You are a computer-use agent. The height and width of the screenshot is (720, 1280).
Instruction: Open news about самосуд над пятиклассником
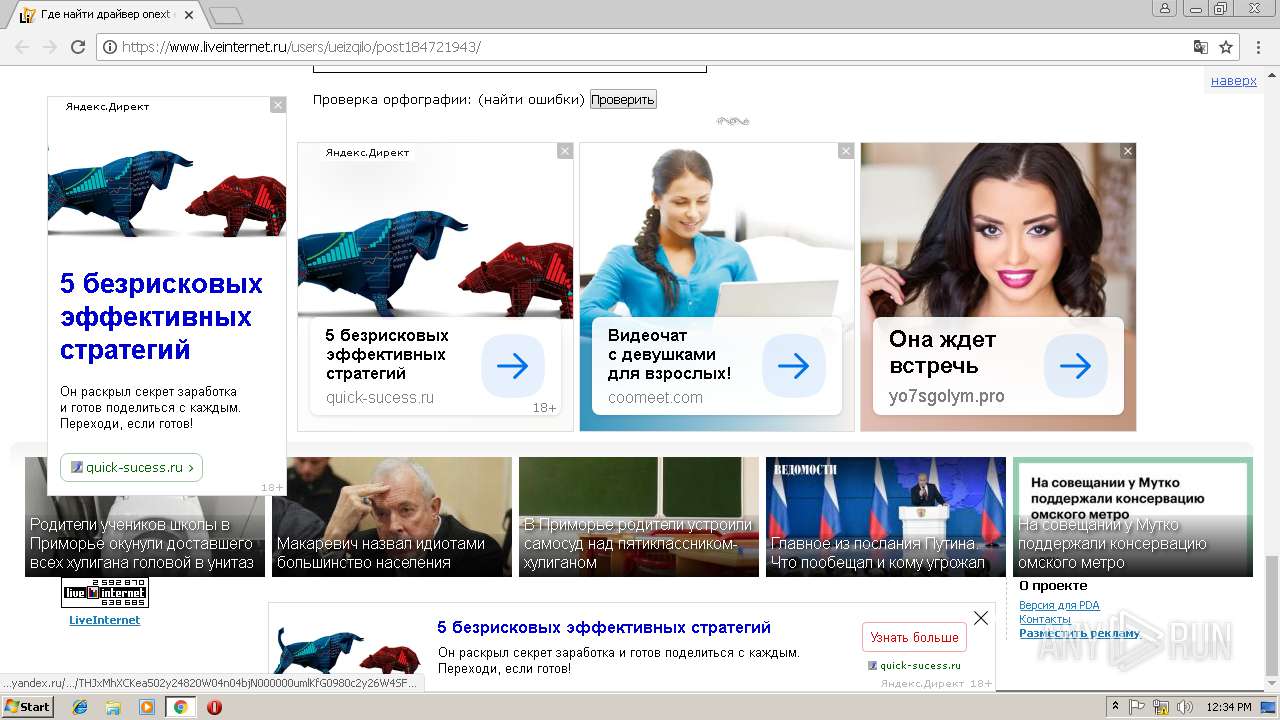[639, 517]
